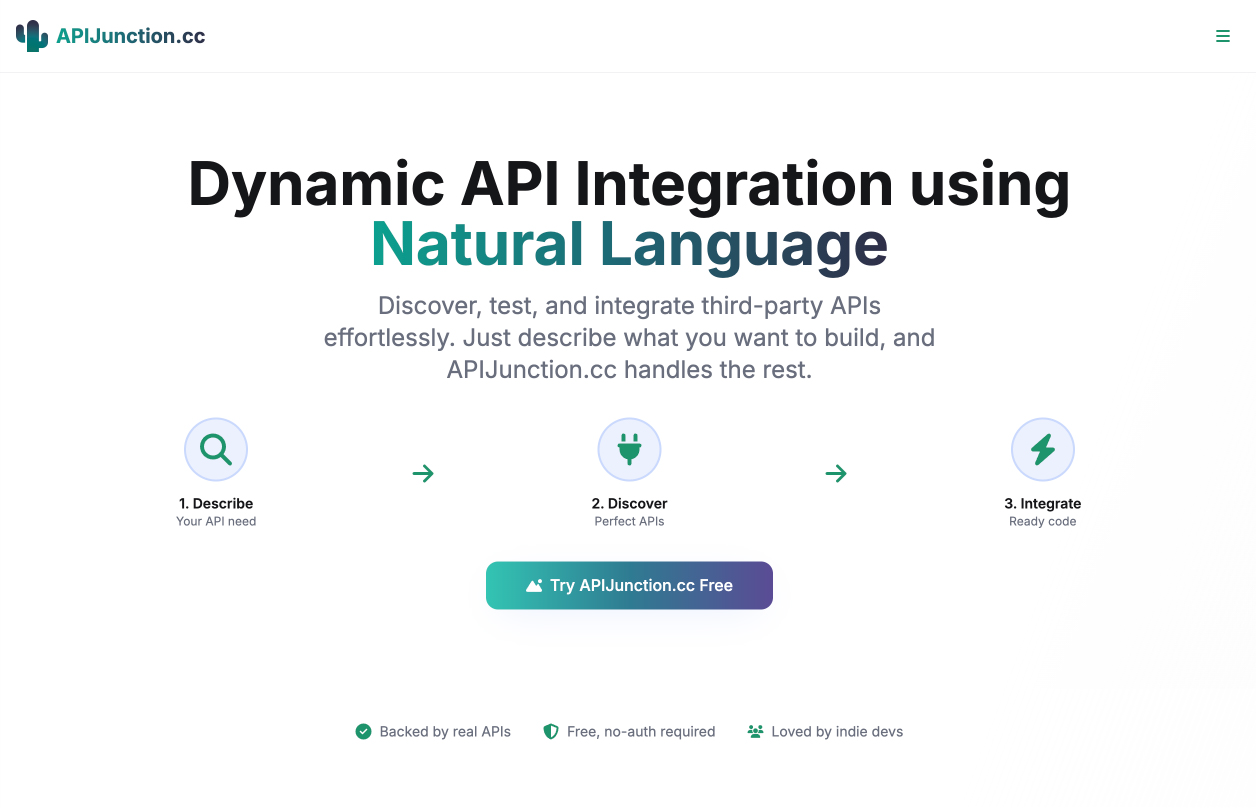Click the "Free, no-auth required" text
1257x808 pixels.
point(641,732)
